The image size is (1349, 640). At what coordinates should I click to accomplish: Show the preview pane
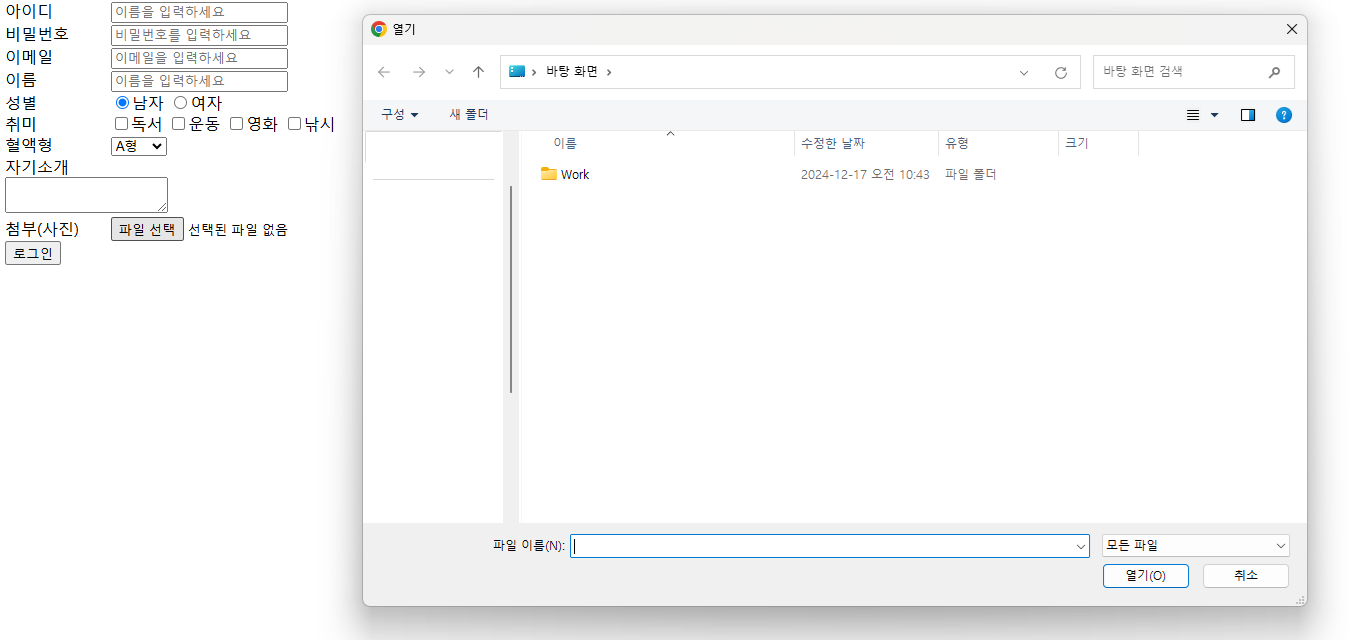coord(1247,115)
